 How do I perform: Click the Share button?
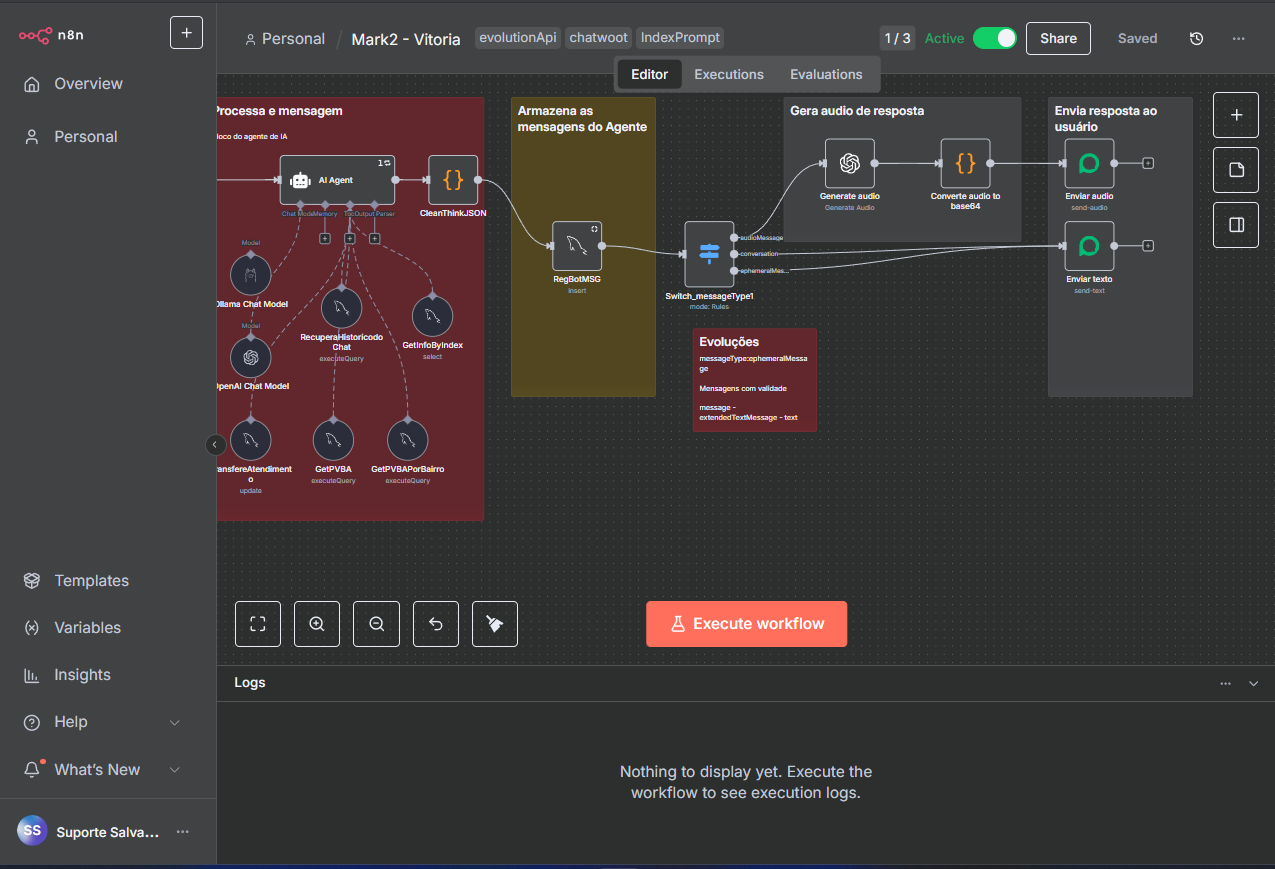1058,39
